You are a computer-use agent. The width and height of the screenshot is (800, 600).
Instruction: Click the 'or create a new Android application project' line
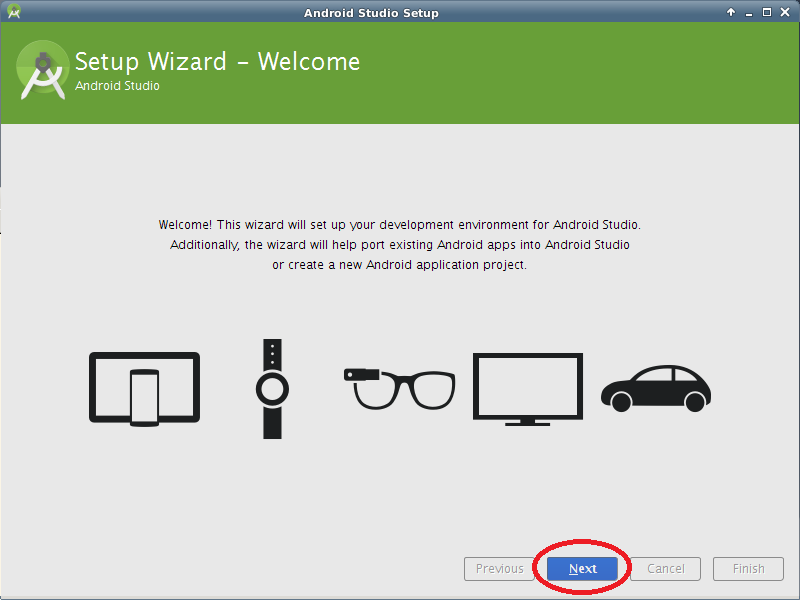[x=399, y=265]
